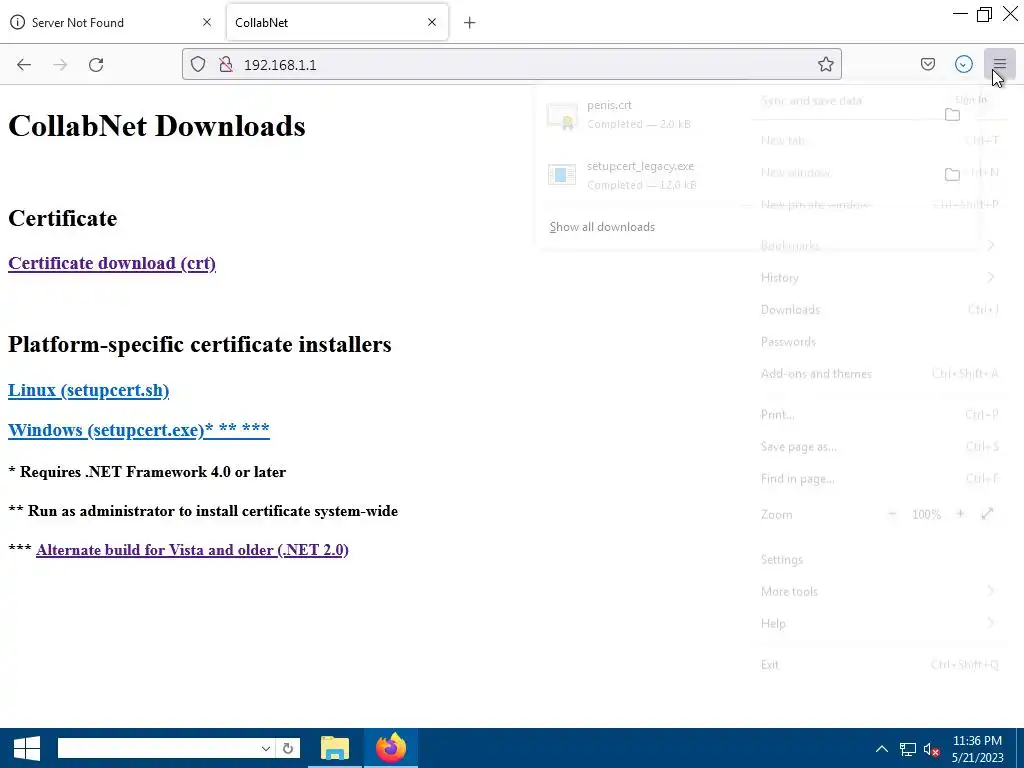
Task: Open network status tray icon
Action: point(908,749)
